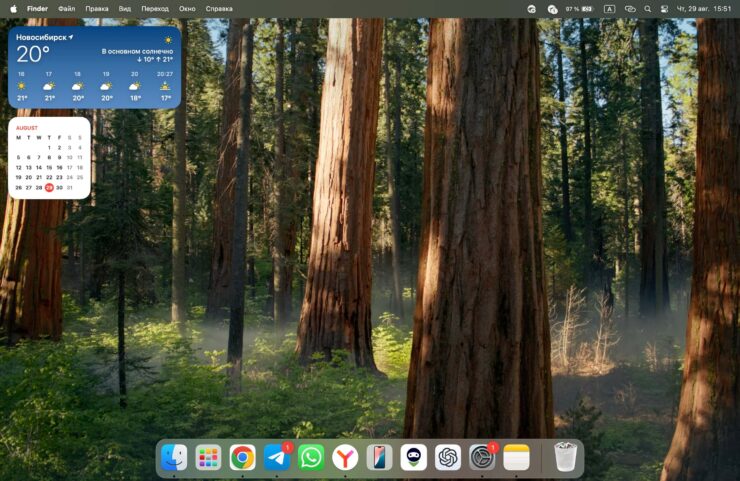Open the Finder menu in menu bar
Viewport: 740px width, 481px height.
click(37, 8)
